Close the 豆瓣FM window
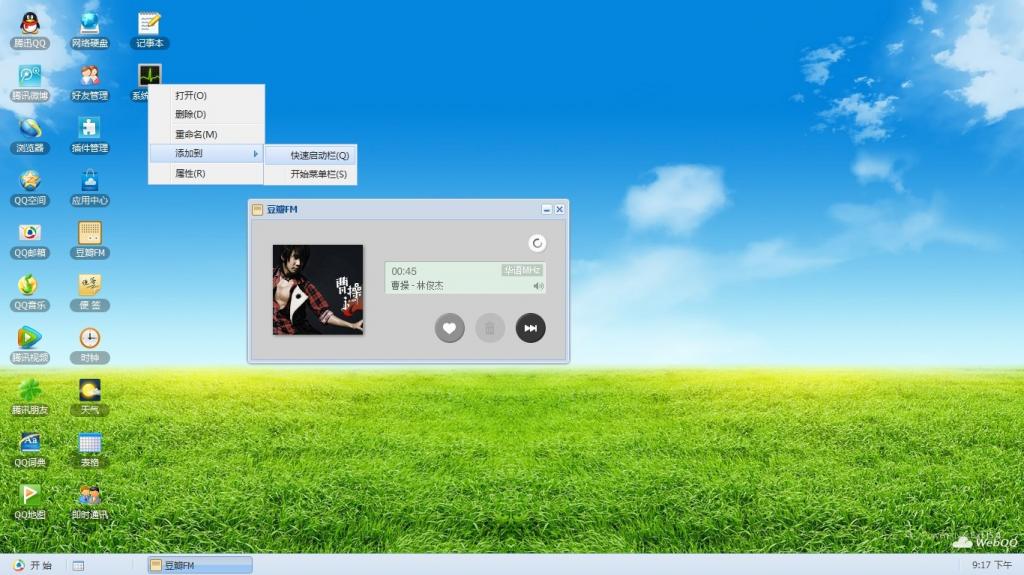 pos(560,209)
